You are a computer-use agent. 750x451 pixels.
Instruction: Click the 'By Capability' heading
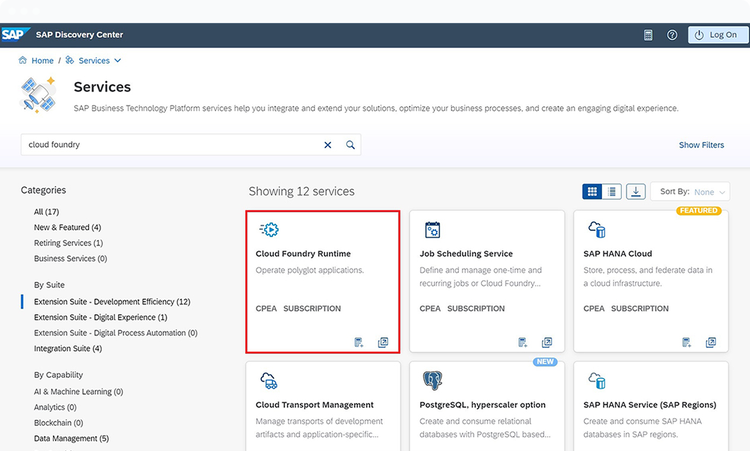[58, 375]
